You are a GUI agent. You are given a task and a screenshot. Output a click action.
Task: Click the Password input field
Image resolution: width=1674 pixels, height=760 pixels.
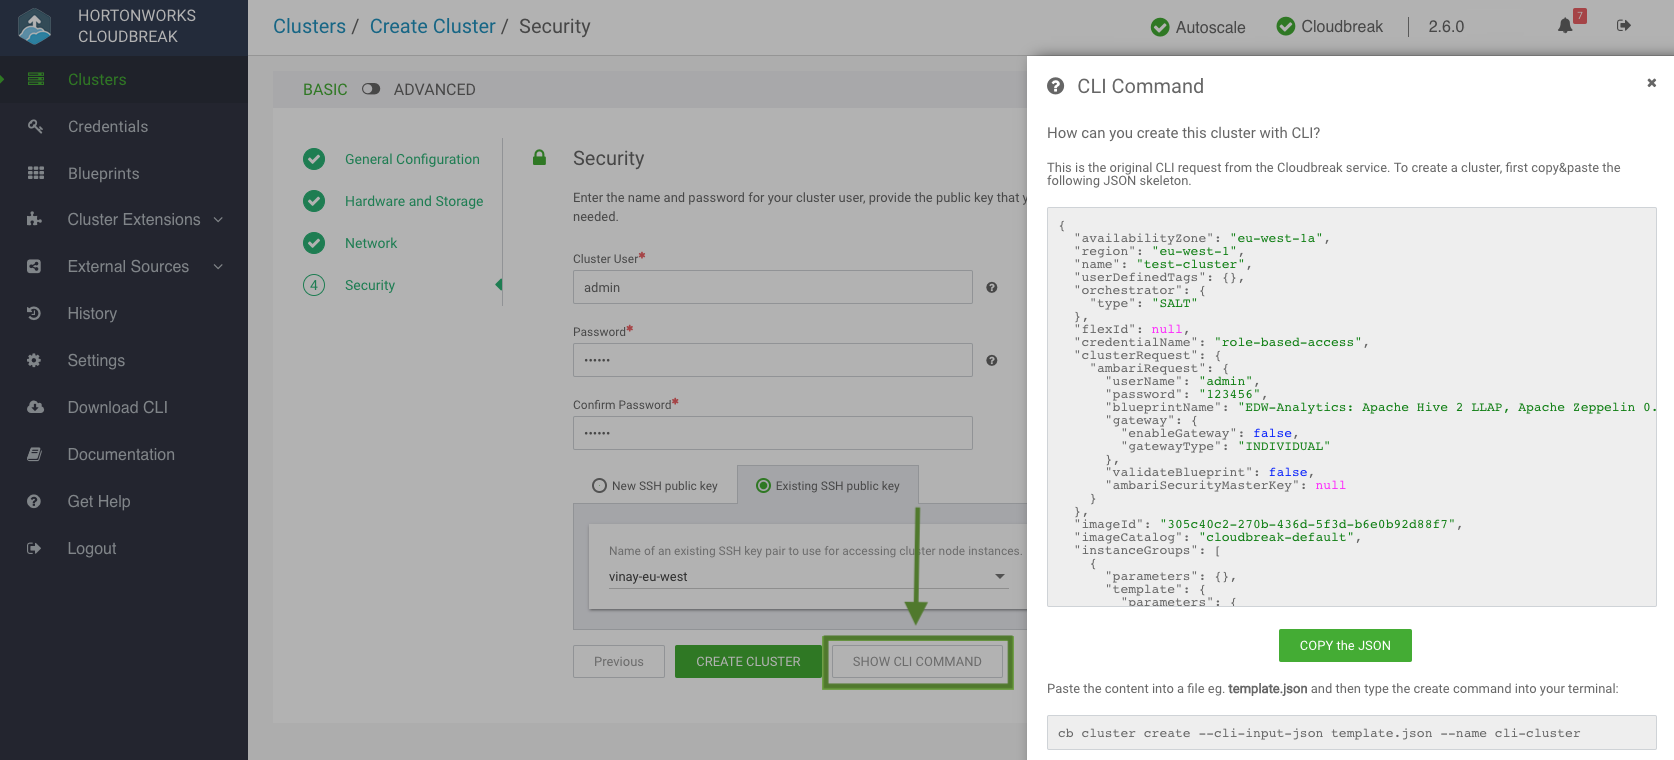coord(772,360)
